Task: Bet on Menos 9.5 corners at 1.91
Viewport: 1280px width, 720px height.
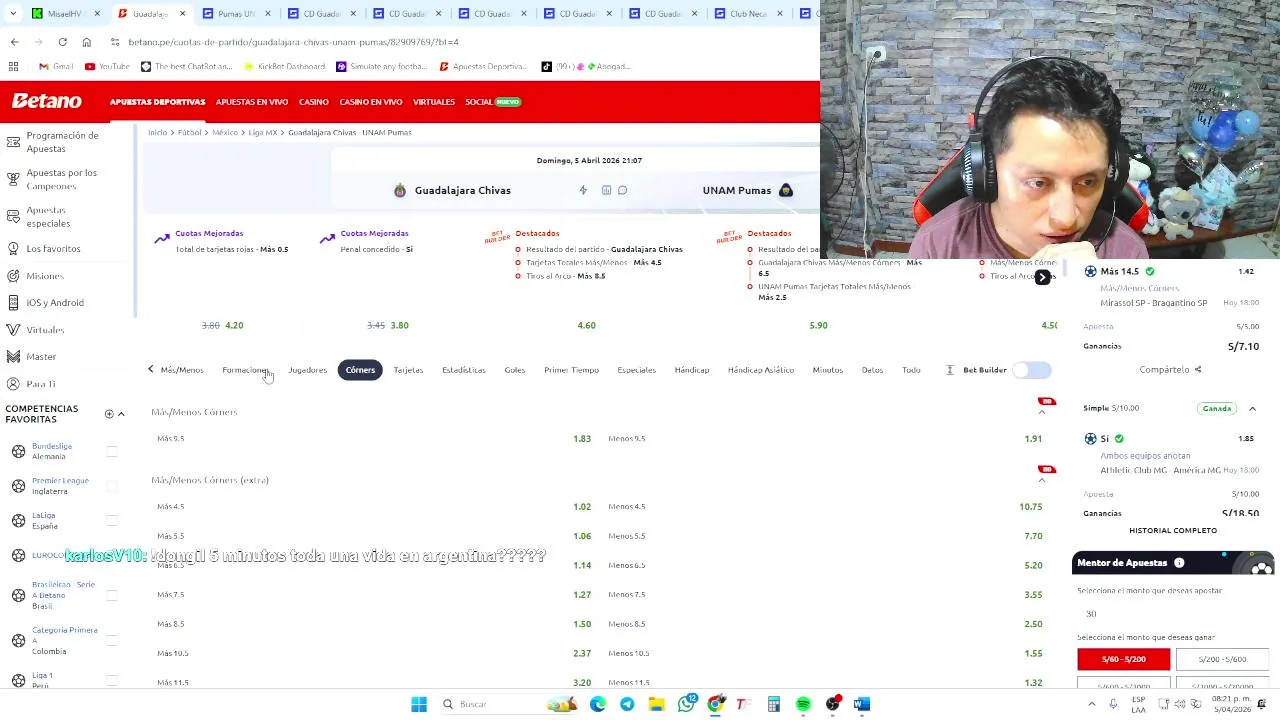Action: coord(824,438)
